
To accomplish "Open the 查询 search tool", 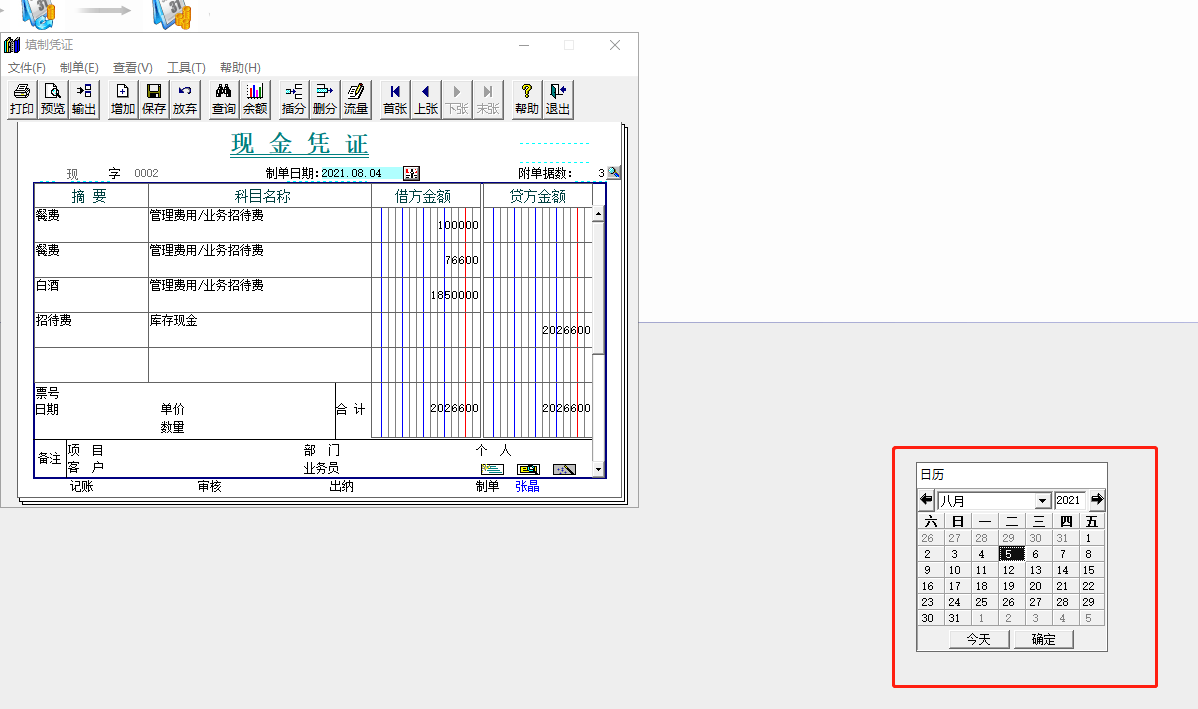I will pos(224,99).
